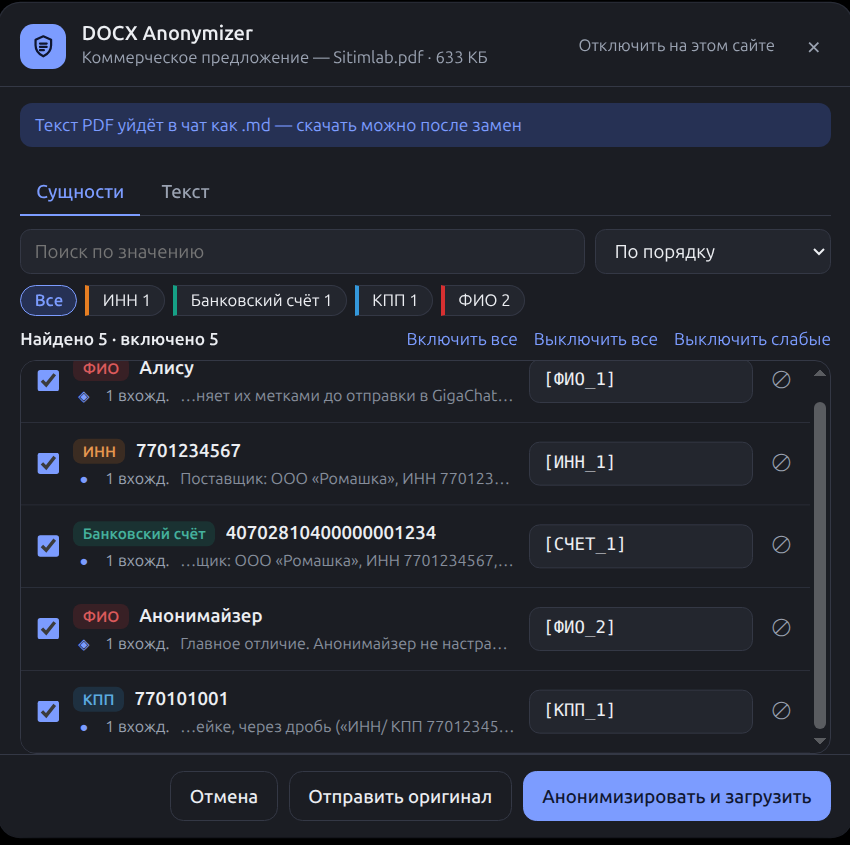Click the slash-circle icon for bank account row
850x845 pixels.
pos(781,545)
